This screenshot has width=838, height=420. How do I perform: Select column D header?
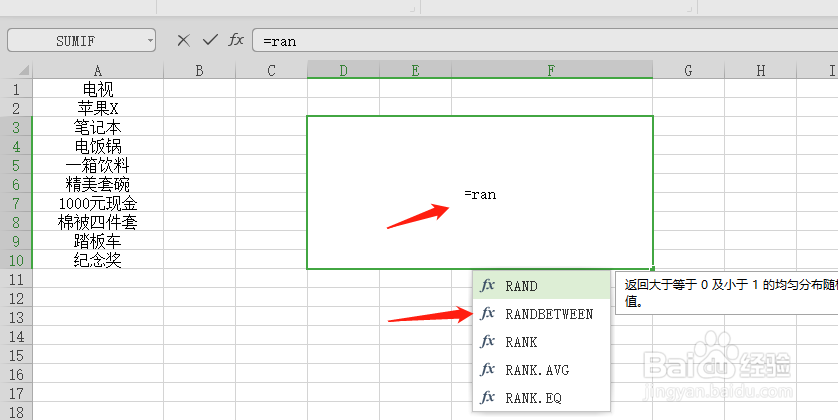(x=344, y=70)
